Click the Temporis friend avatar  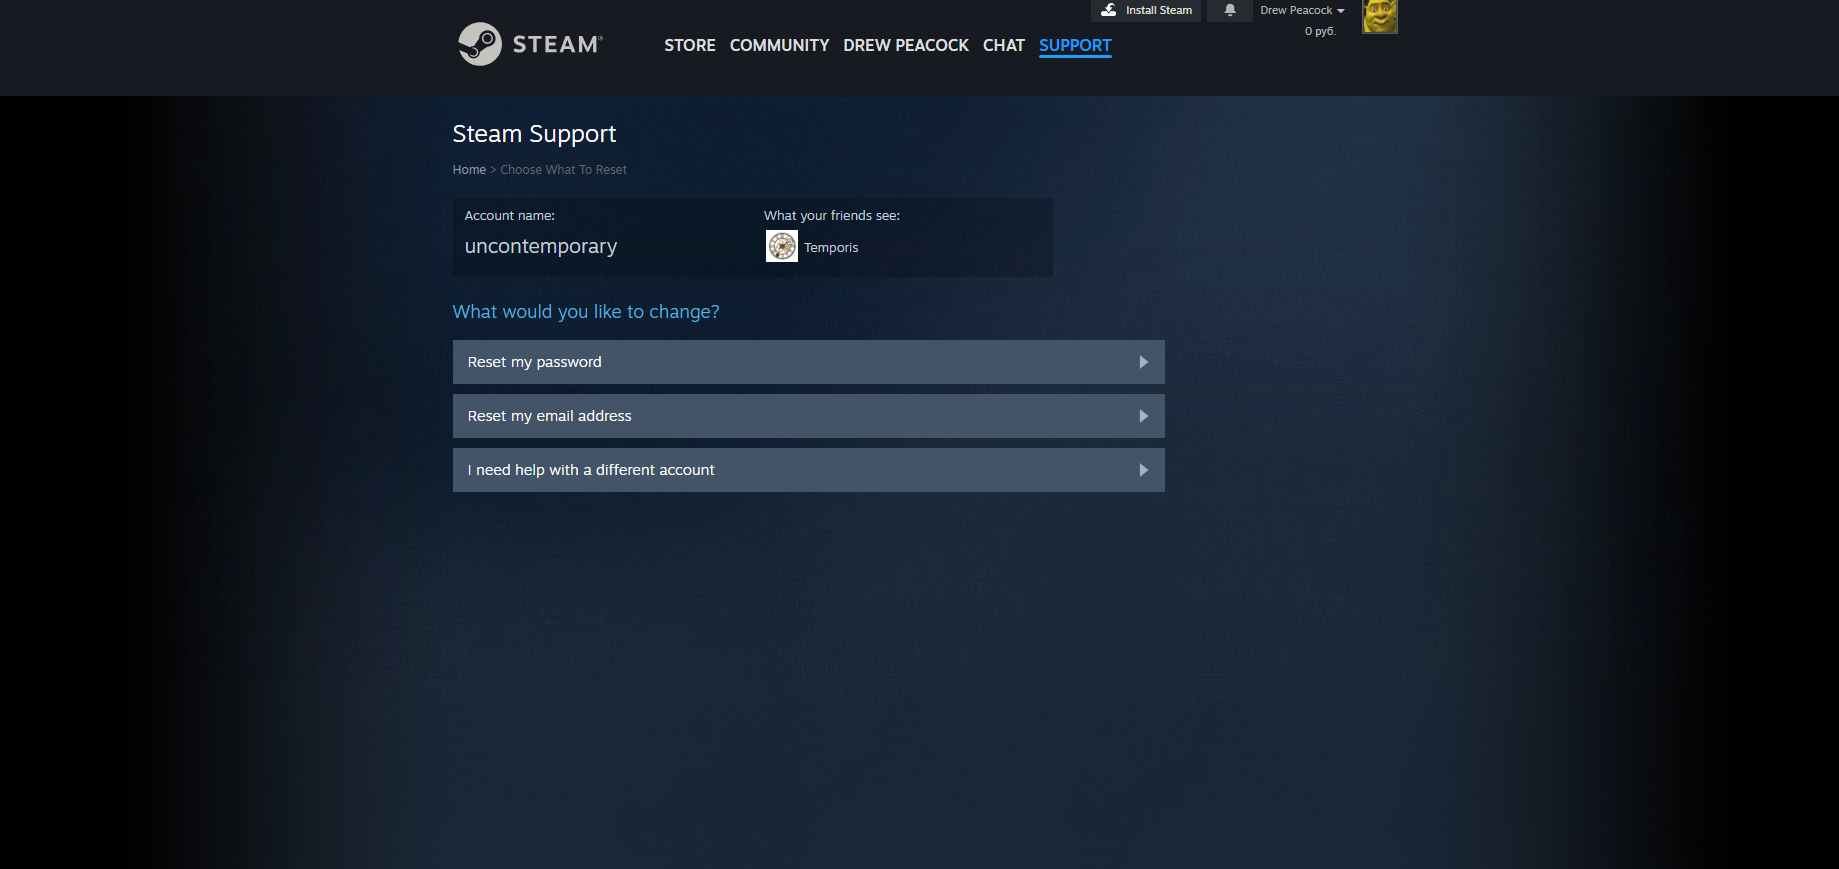click(782, 246)
